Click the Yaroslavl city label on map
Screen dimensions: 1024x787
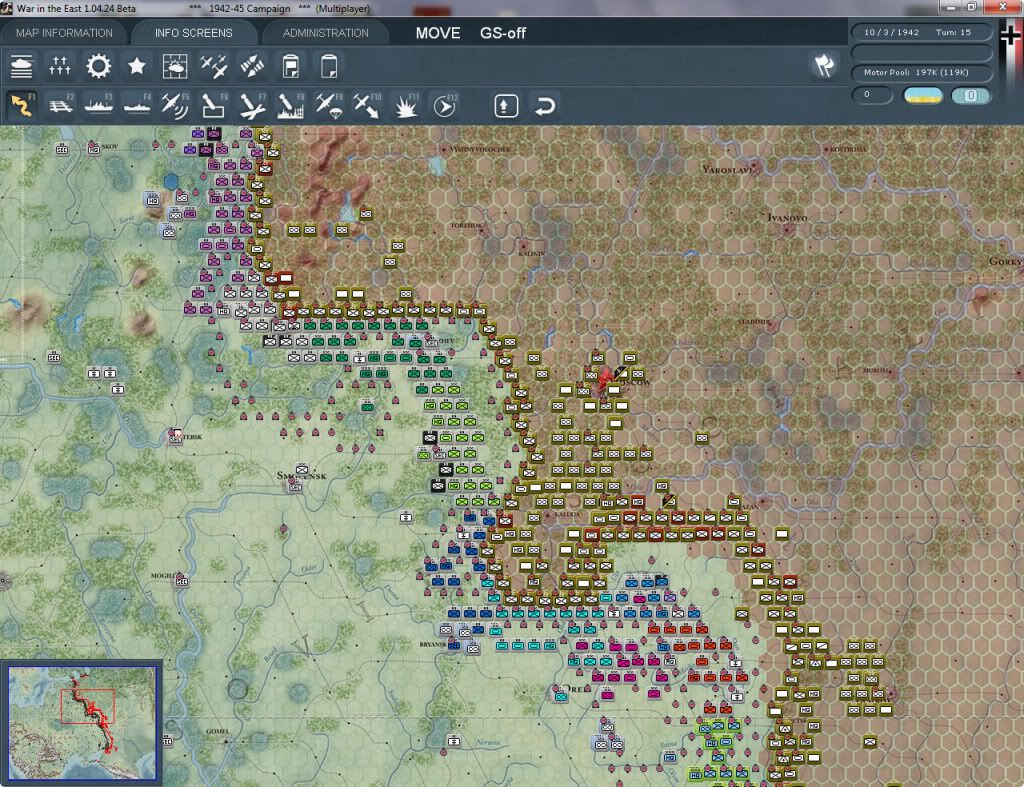click(x=728, y=169)
